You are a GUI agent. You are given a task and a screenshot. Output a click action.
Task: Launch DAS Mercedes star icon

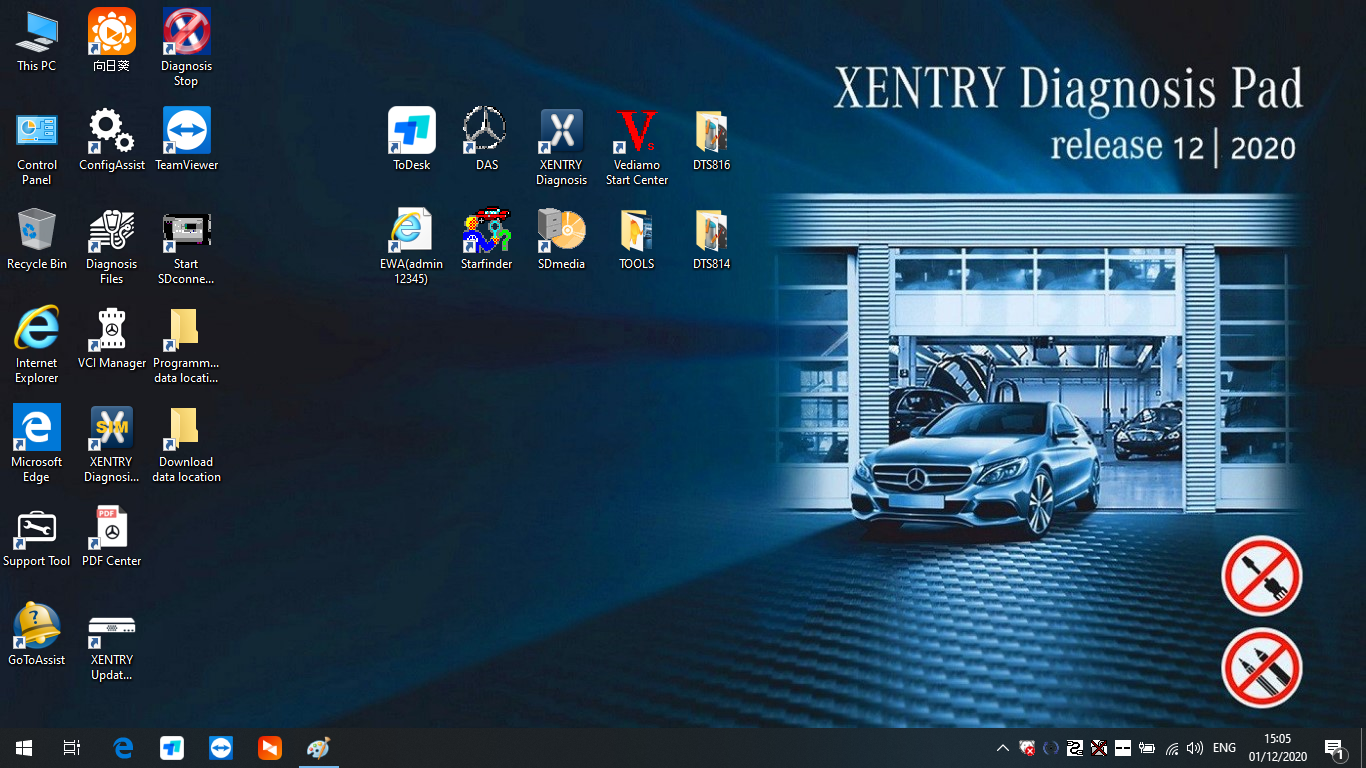pos(487,140)
